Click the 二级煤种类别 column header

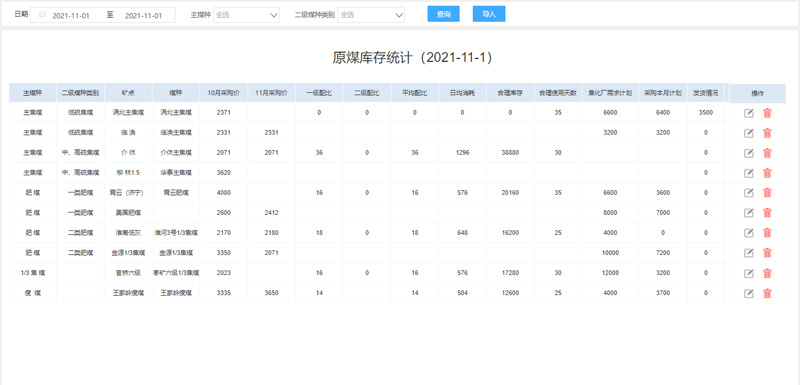pyautogui.click(x=81, y=93)
